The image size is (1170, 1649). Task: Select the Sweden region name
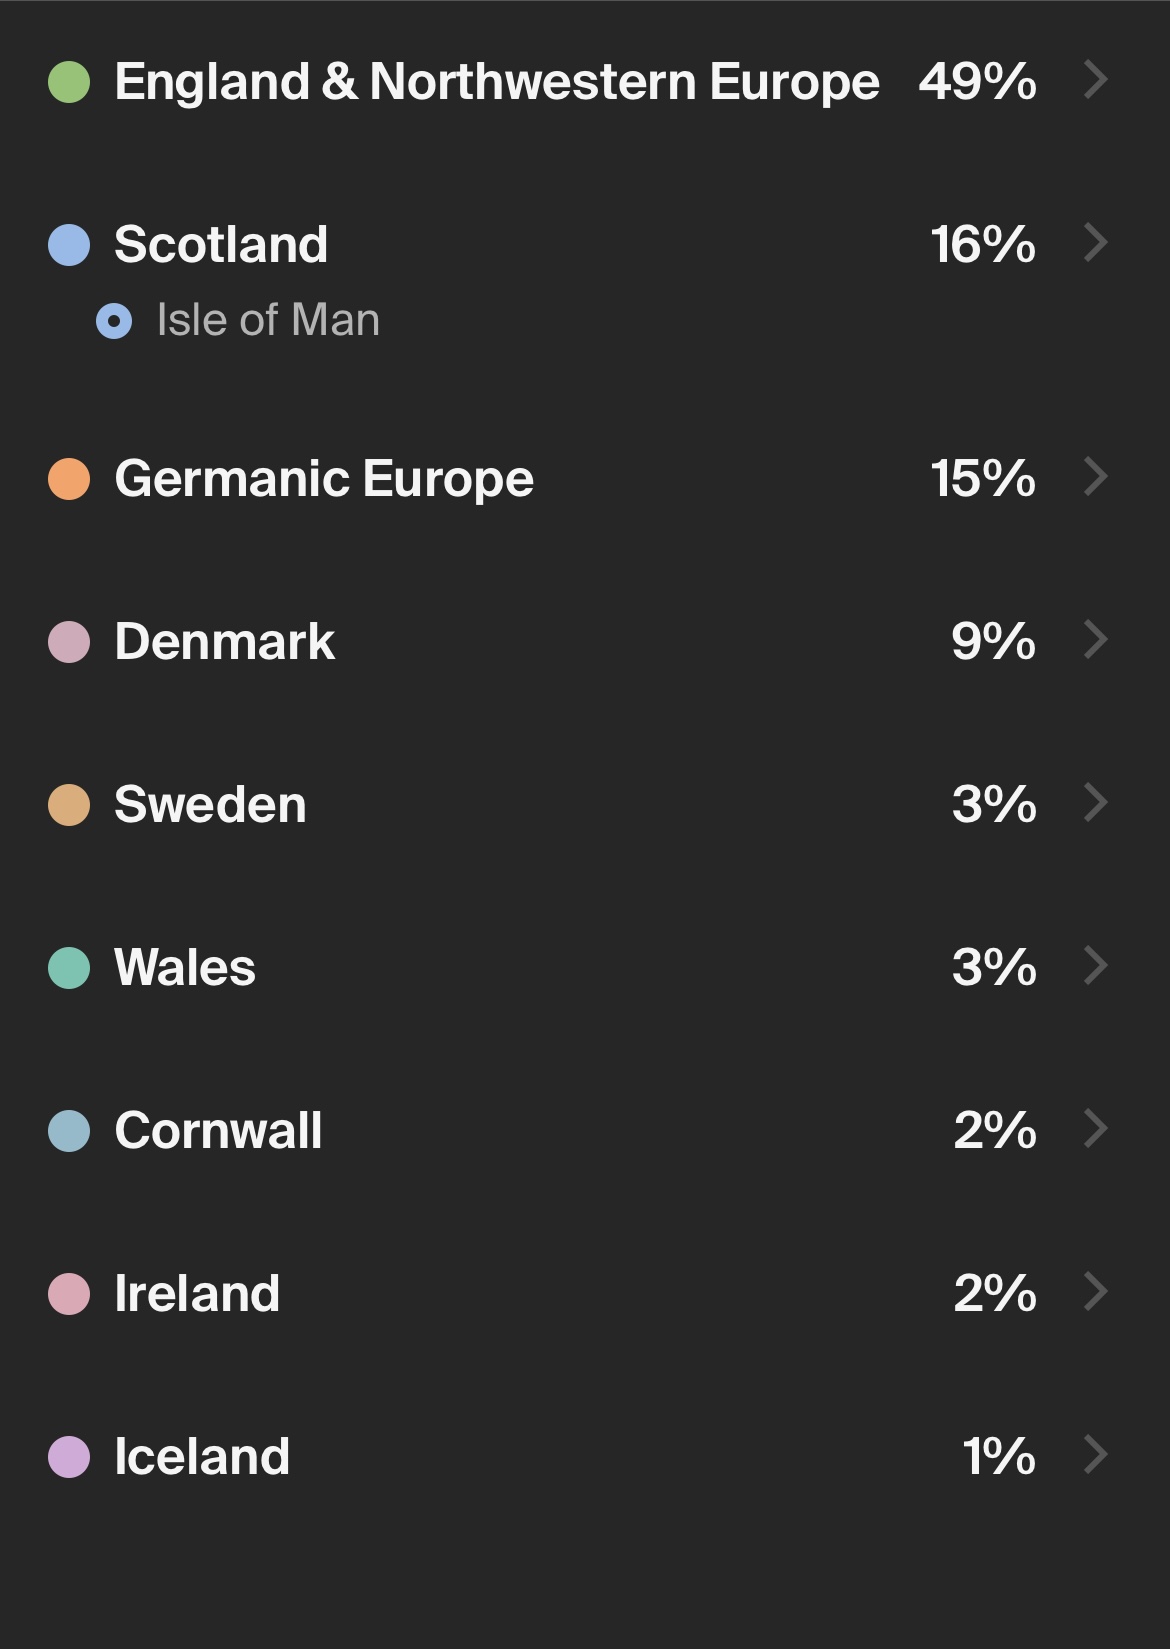(210, 805)
